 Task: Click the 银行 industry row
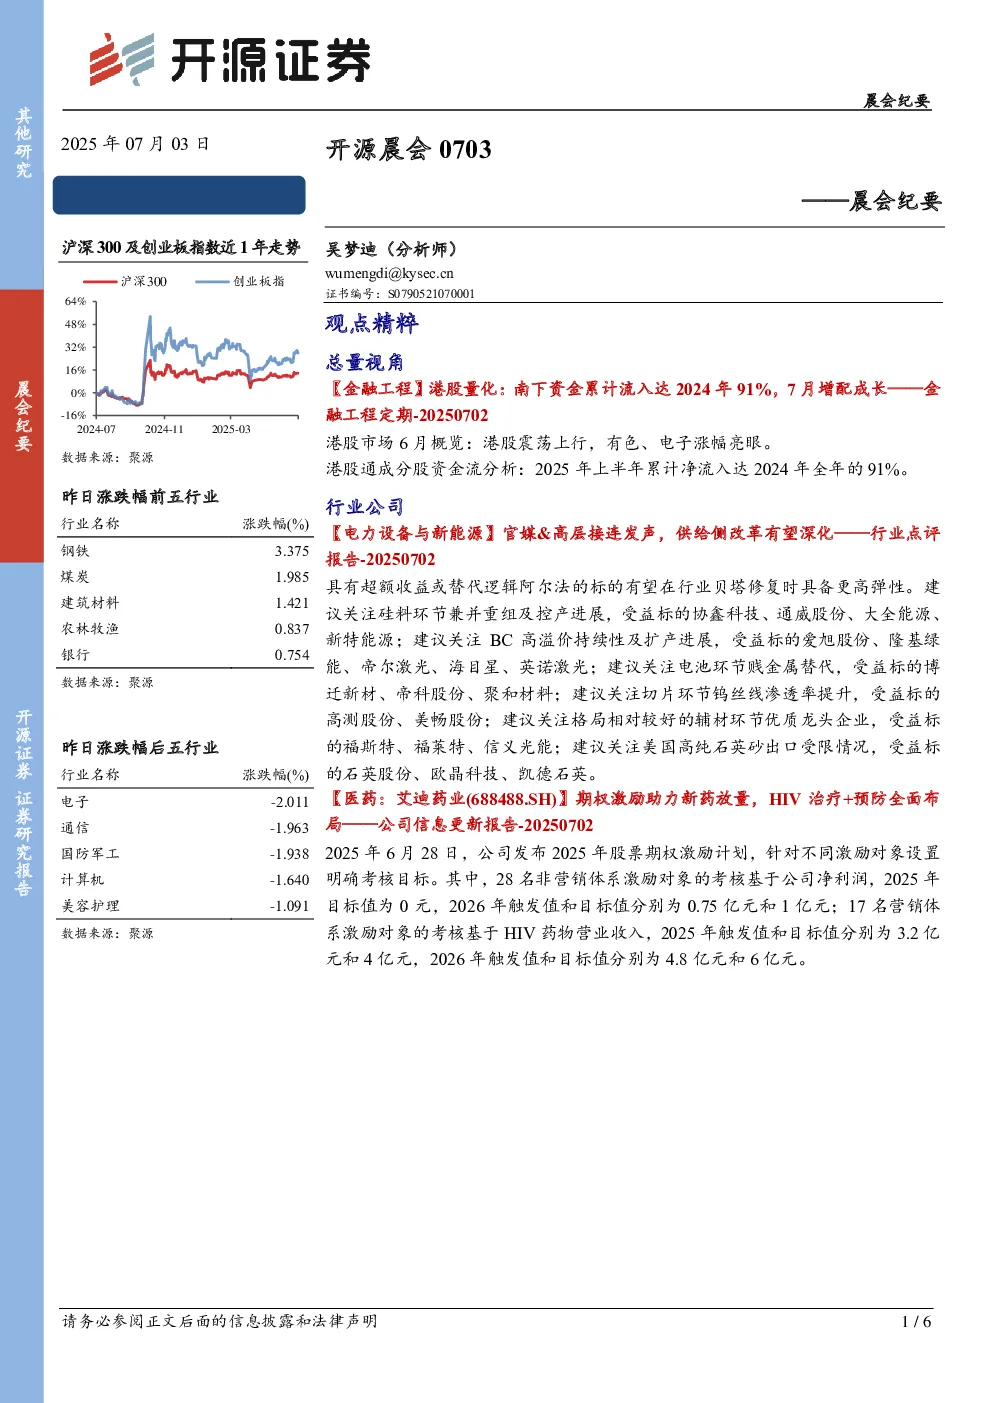pyautogui.click(x=185, y=655)
